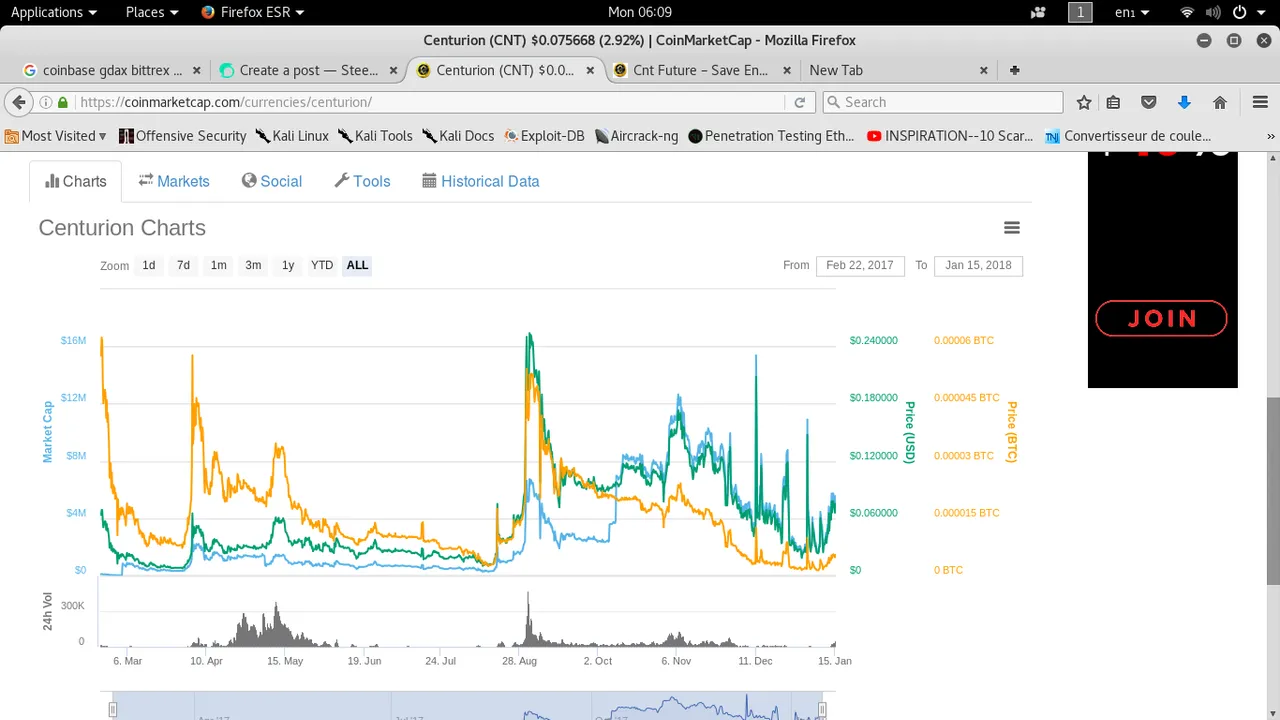The height and width of the screenshot is (720, 1280).
Task: Show more bookmarks chevron
Action: pyautogui.click(x=1271, y=136)
